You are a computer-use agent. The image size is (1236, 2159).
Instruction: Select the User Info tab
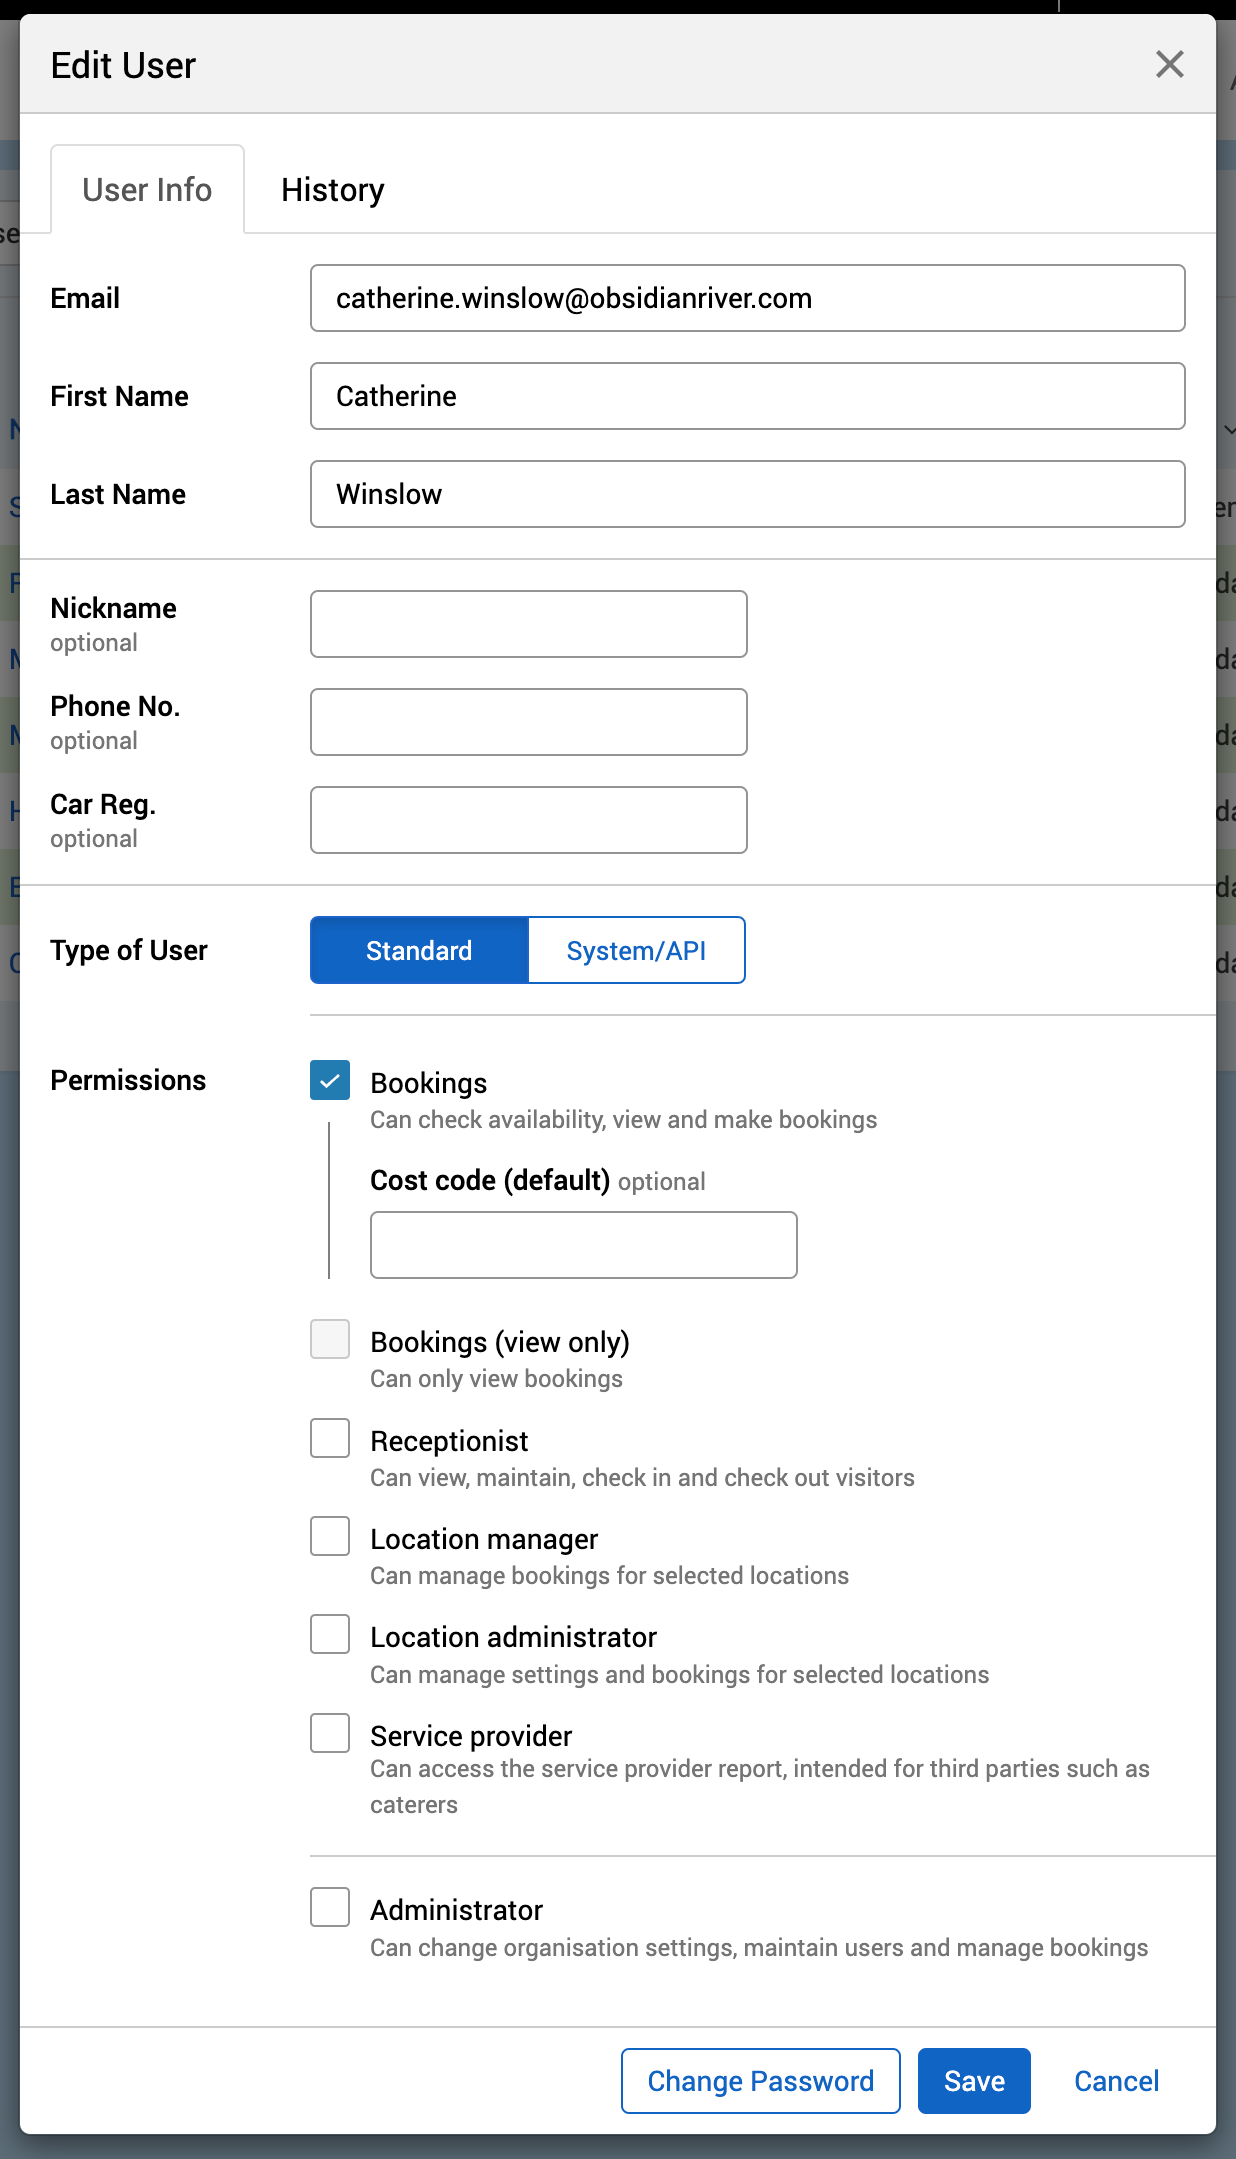(x=147, y=190)
